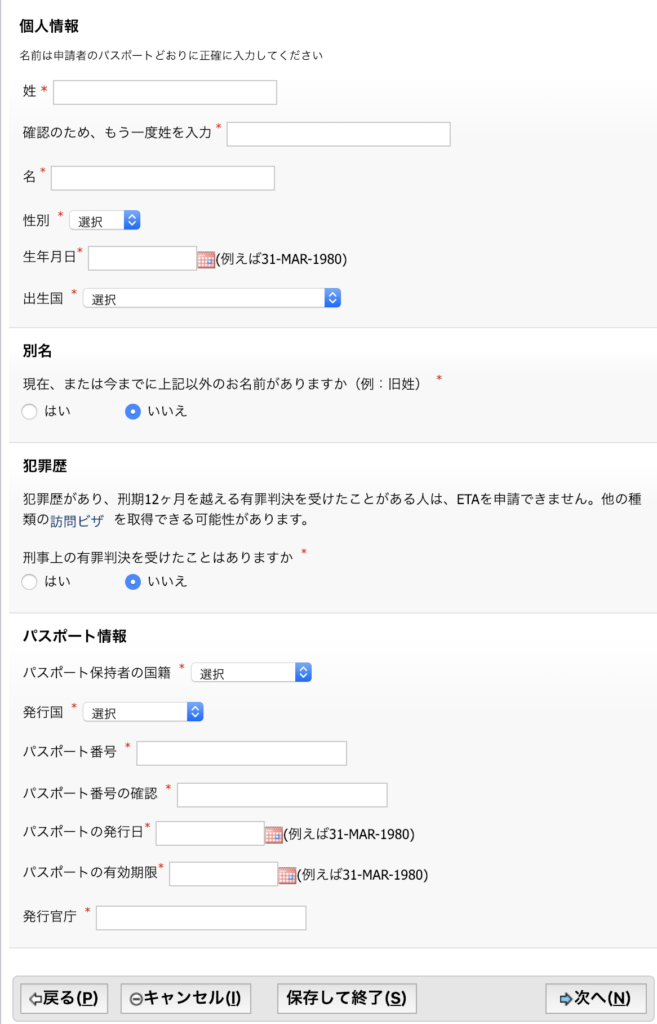This screenshot has height=1024, width=657.
Task: Follow the 訪問ビザ link
Action: point(76,521)
